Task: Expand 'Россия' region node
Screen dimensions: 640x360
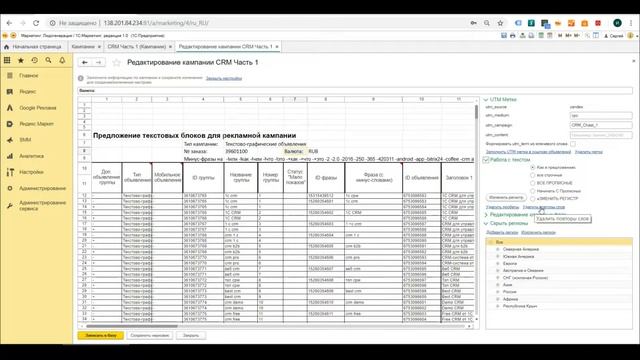Action: tap(498, 292)
